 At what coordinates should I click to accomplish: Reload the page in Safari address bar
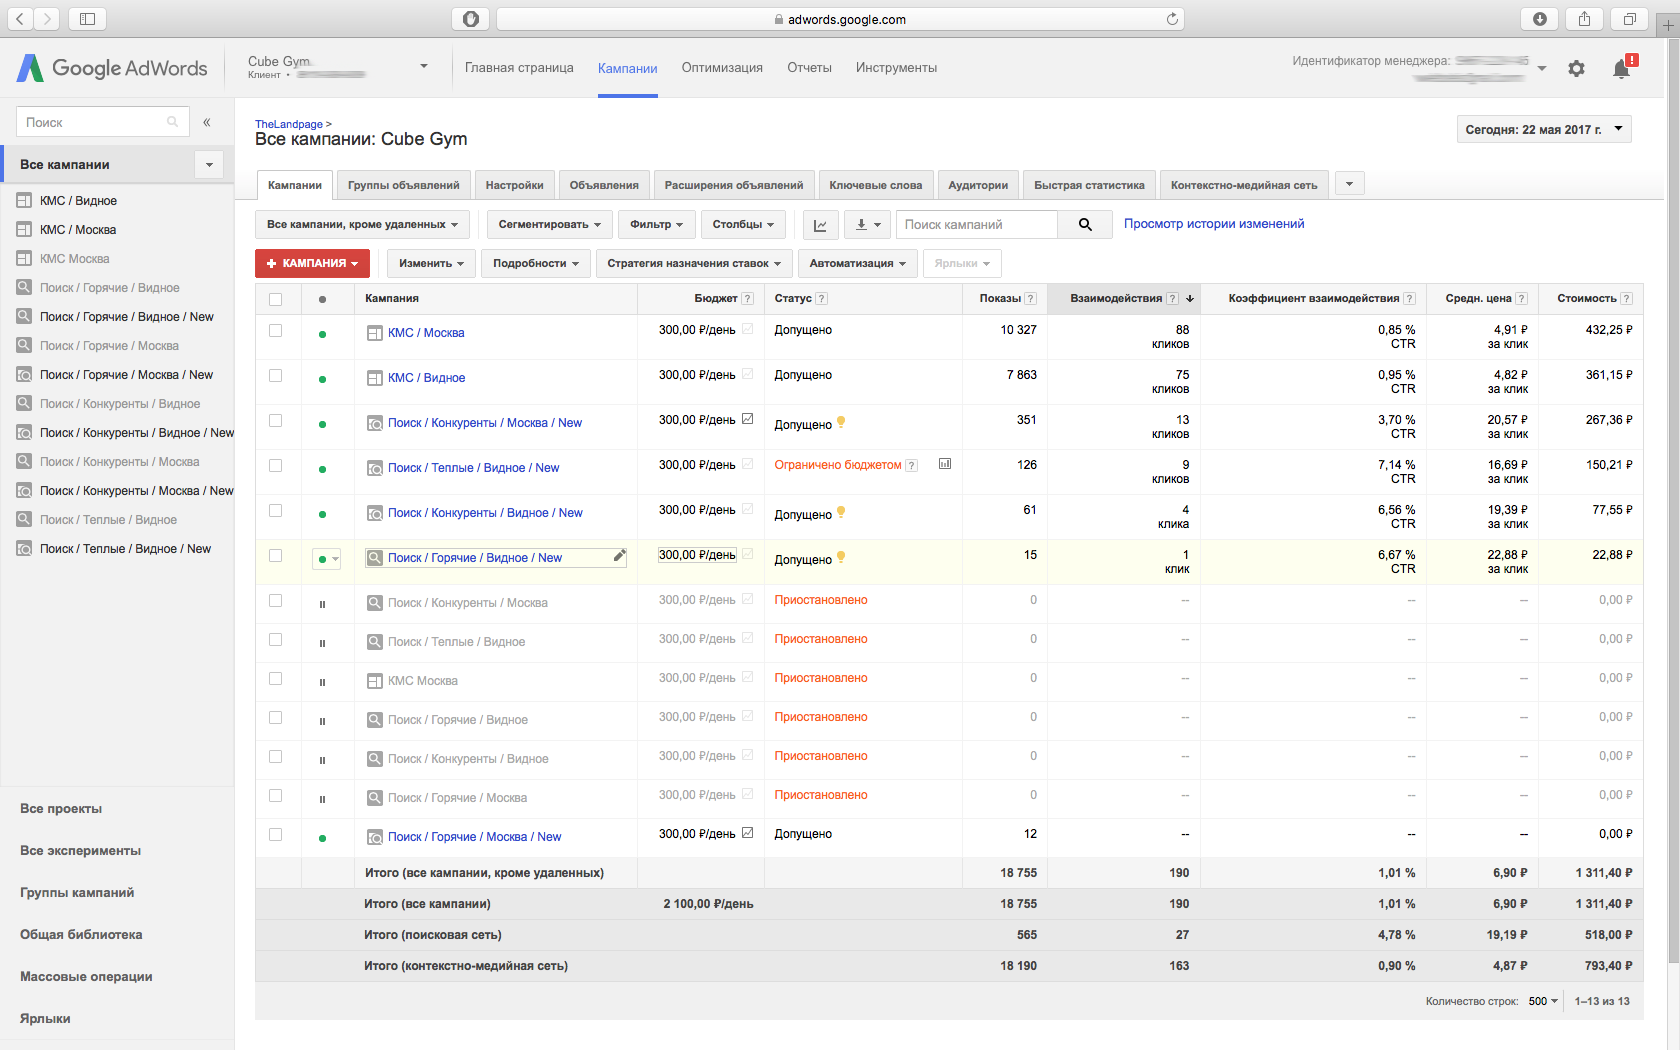click(1172, 19)
